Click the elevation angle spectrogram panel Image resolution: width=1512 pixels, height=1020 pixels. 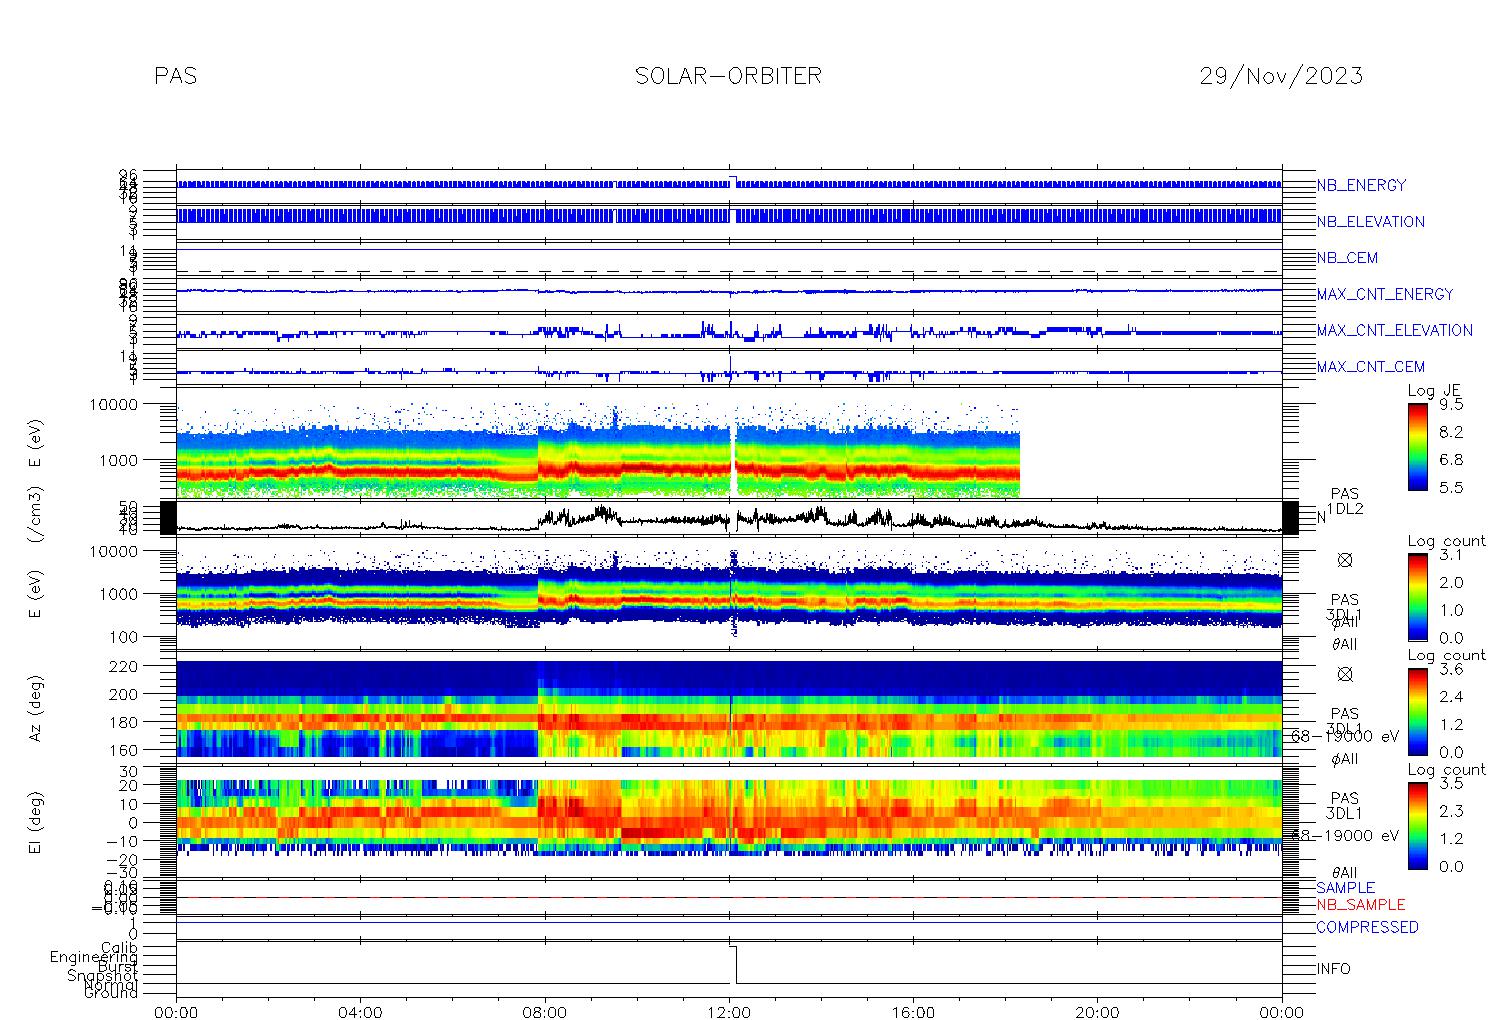click(x=729, y=818)
